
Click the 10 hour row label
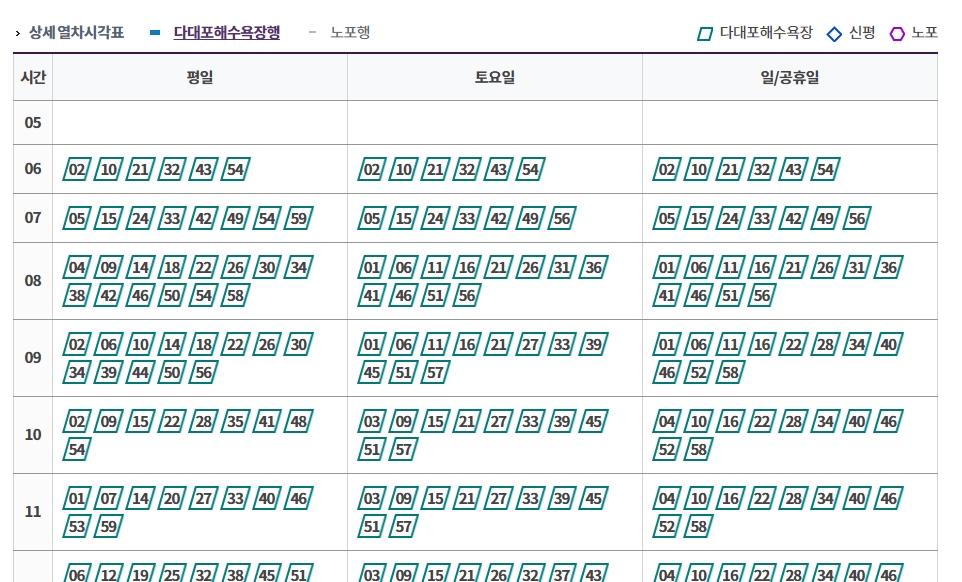click(33, 435)
